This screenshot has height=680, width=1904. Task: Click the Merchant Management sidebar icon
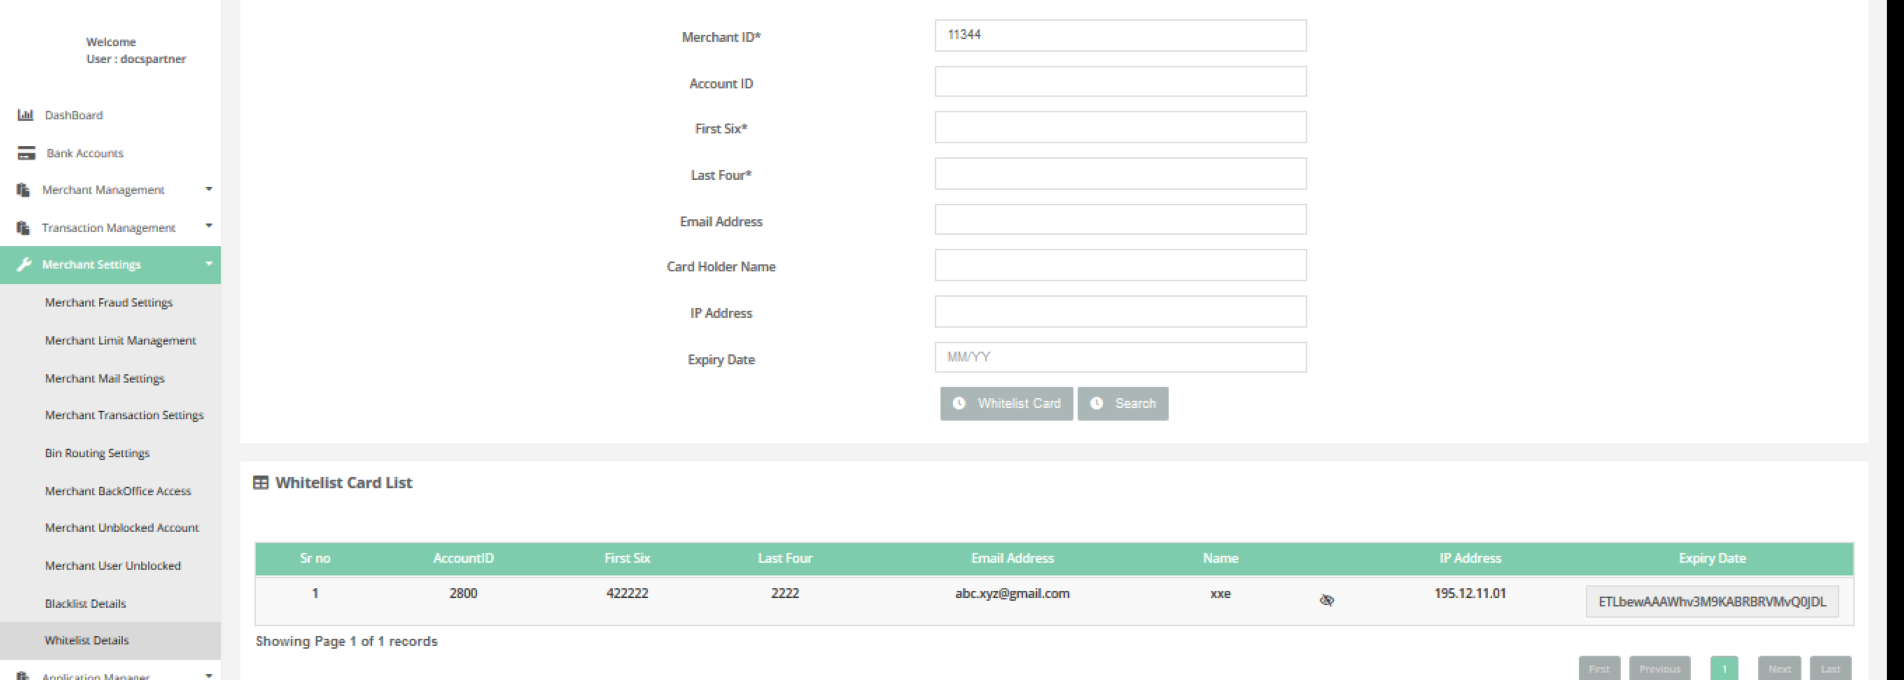[24, 190]
